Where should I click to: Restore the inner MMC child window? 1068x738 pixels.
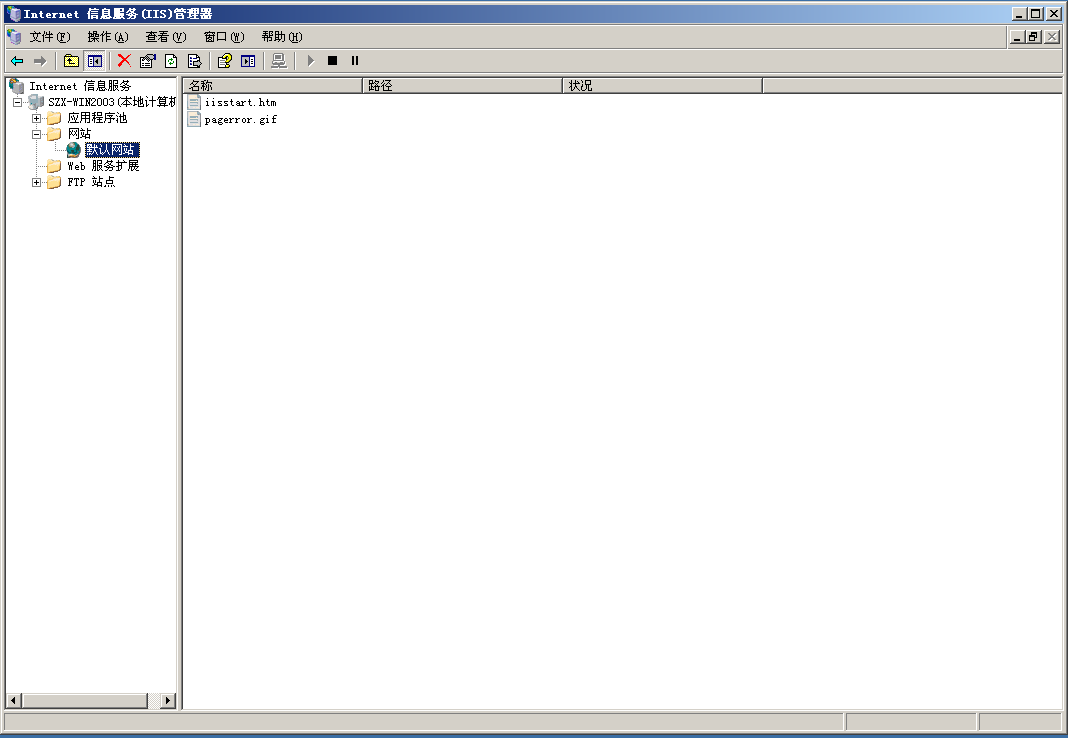[1034, 37]
